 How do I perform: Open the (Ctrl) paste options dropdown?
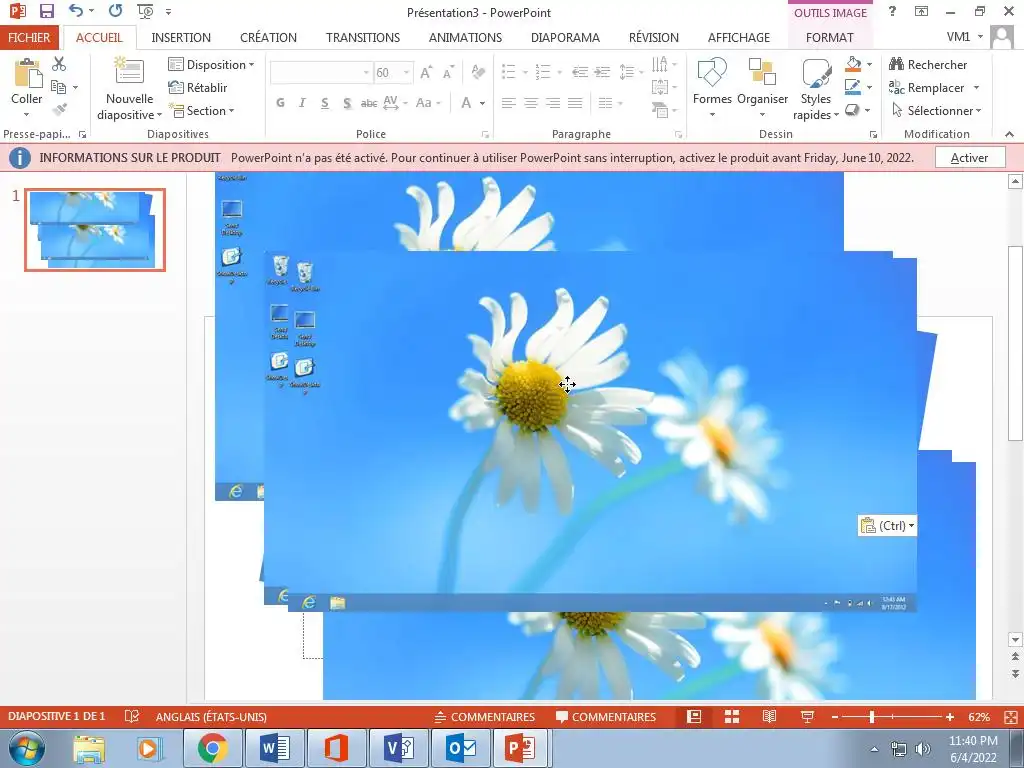888,525
